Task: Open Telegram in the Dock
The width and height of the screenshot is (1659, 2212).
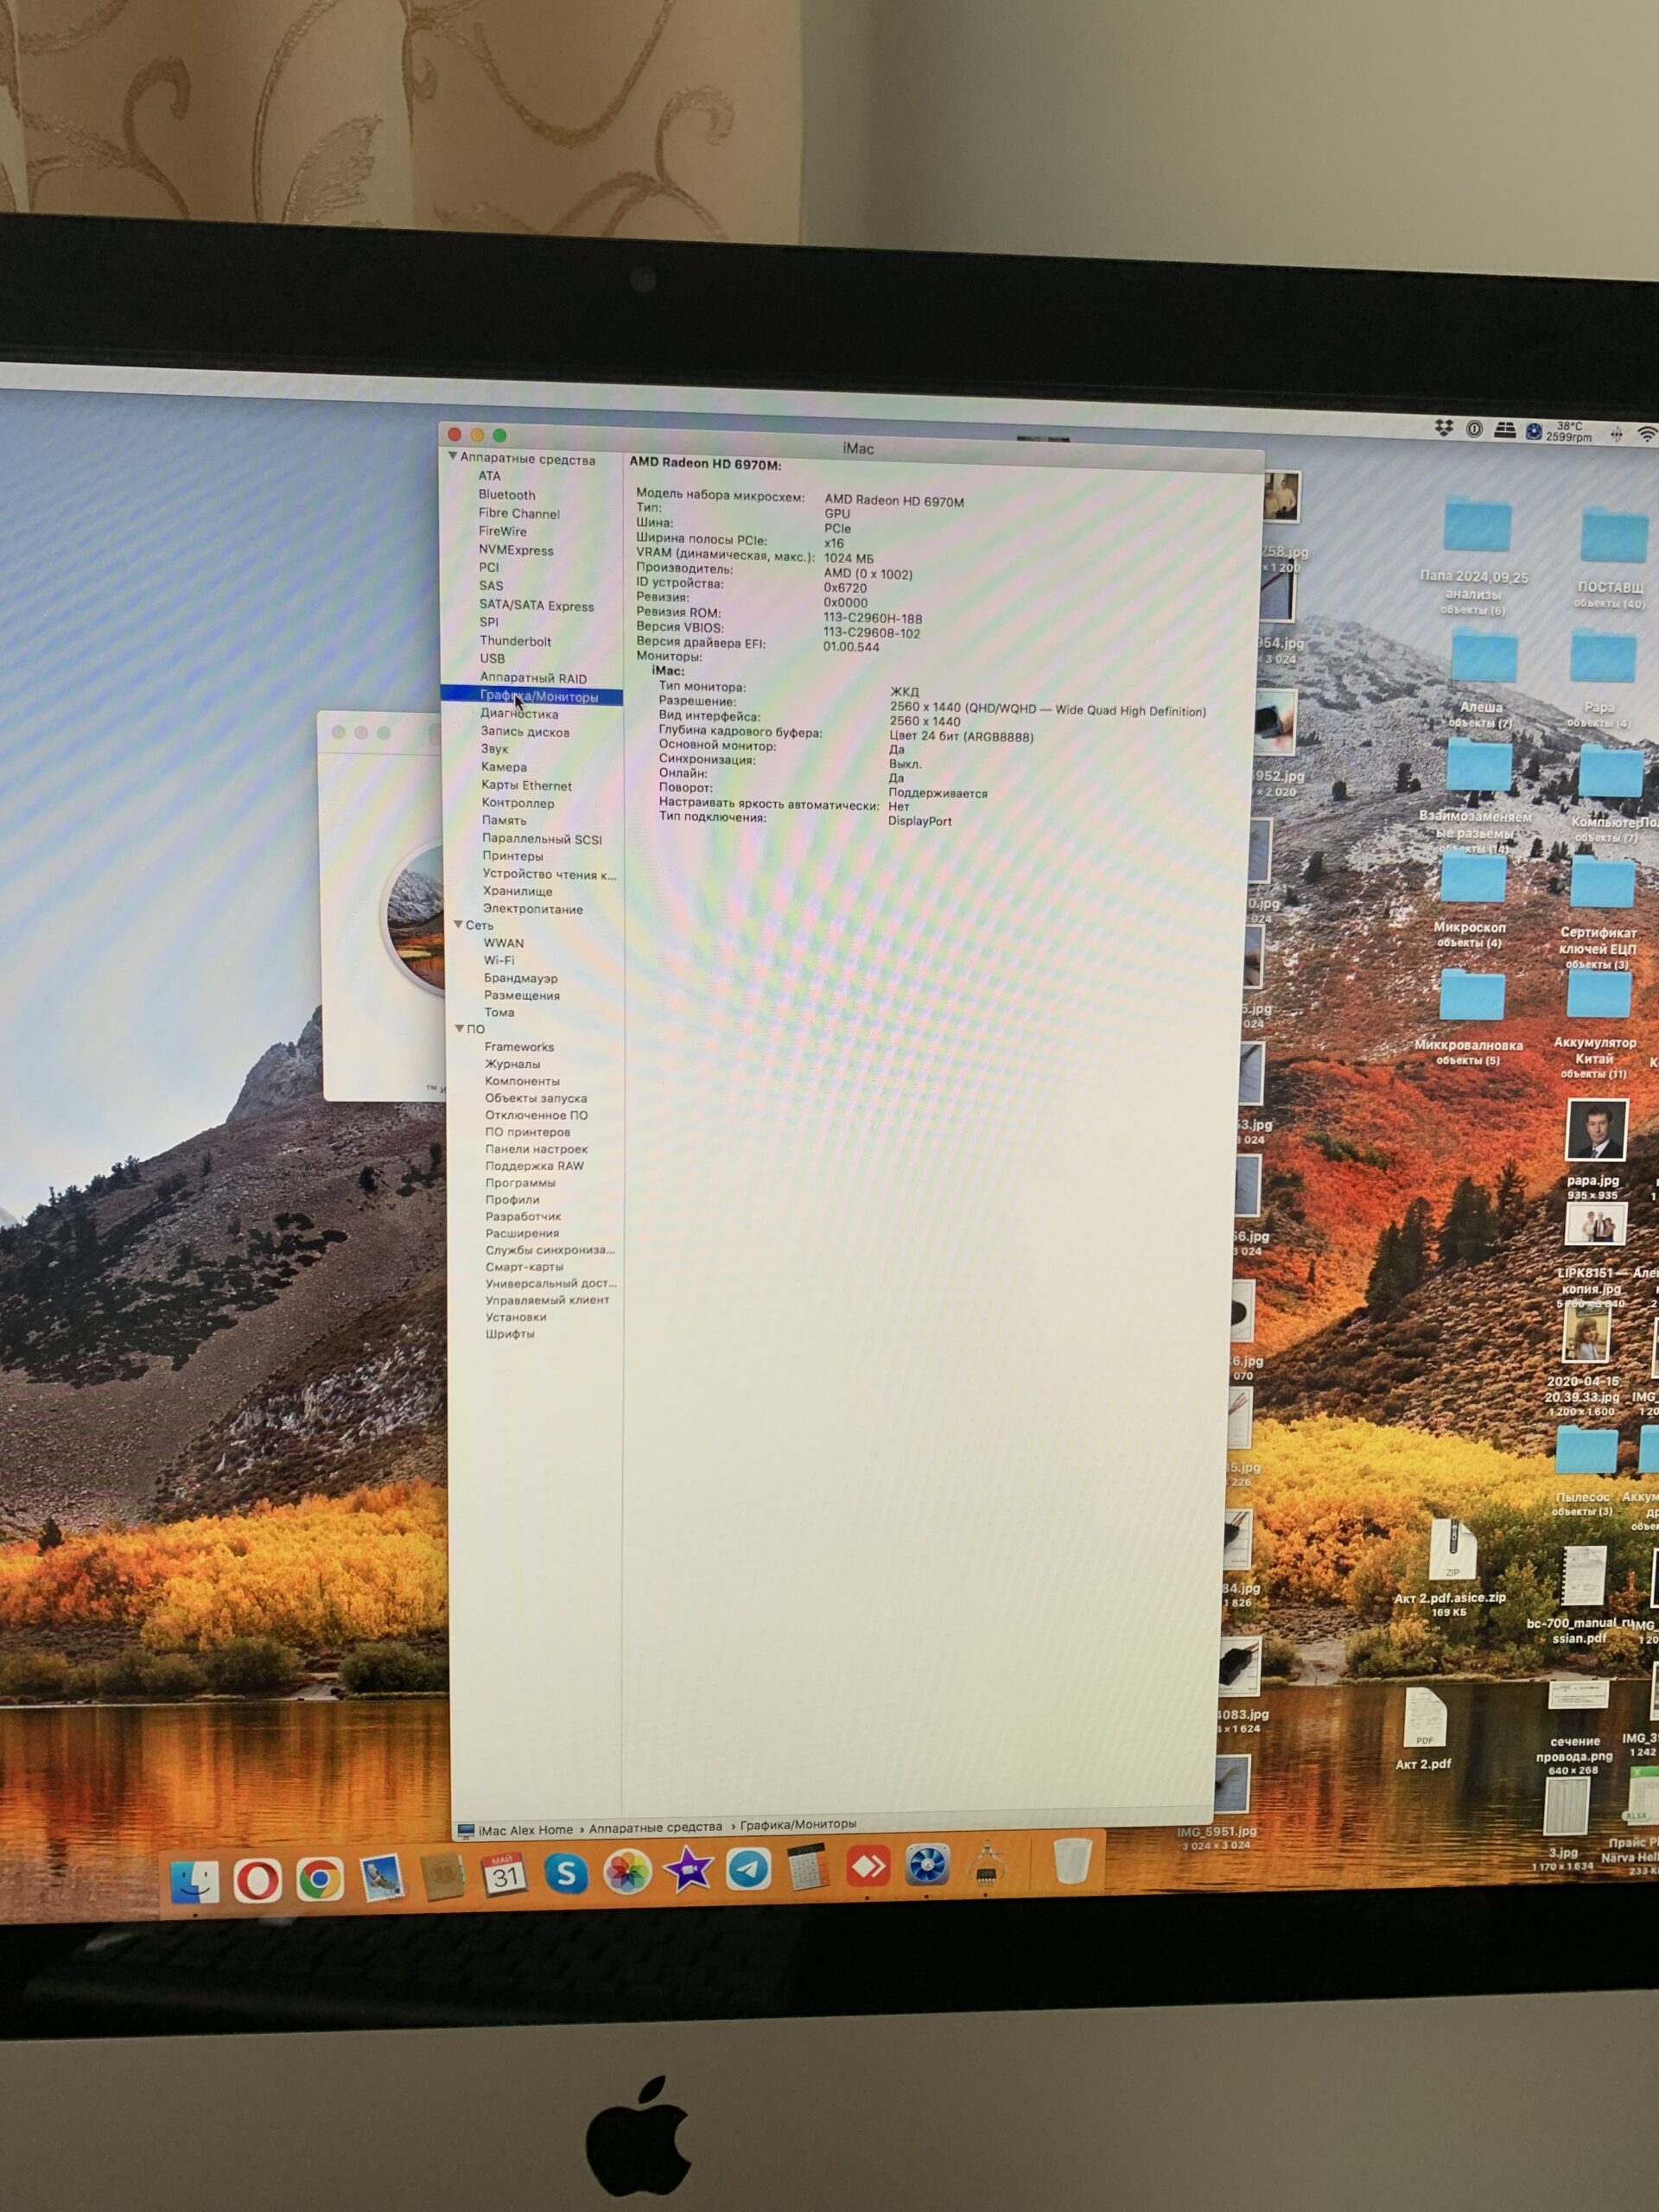Action: click(x=748, y=1868)
